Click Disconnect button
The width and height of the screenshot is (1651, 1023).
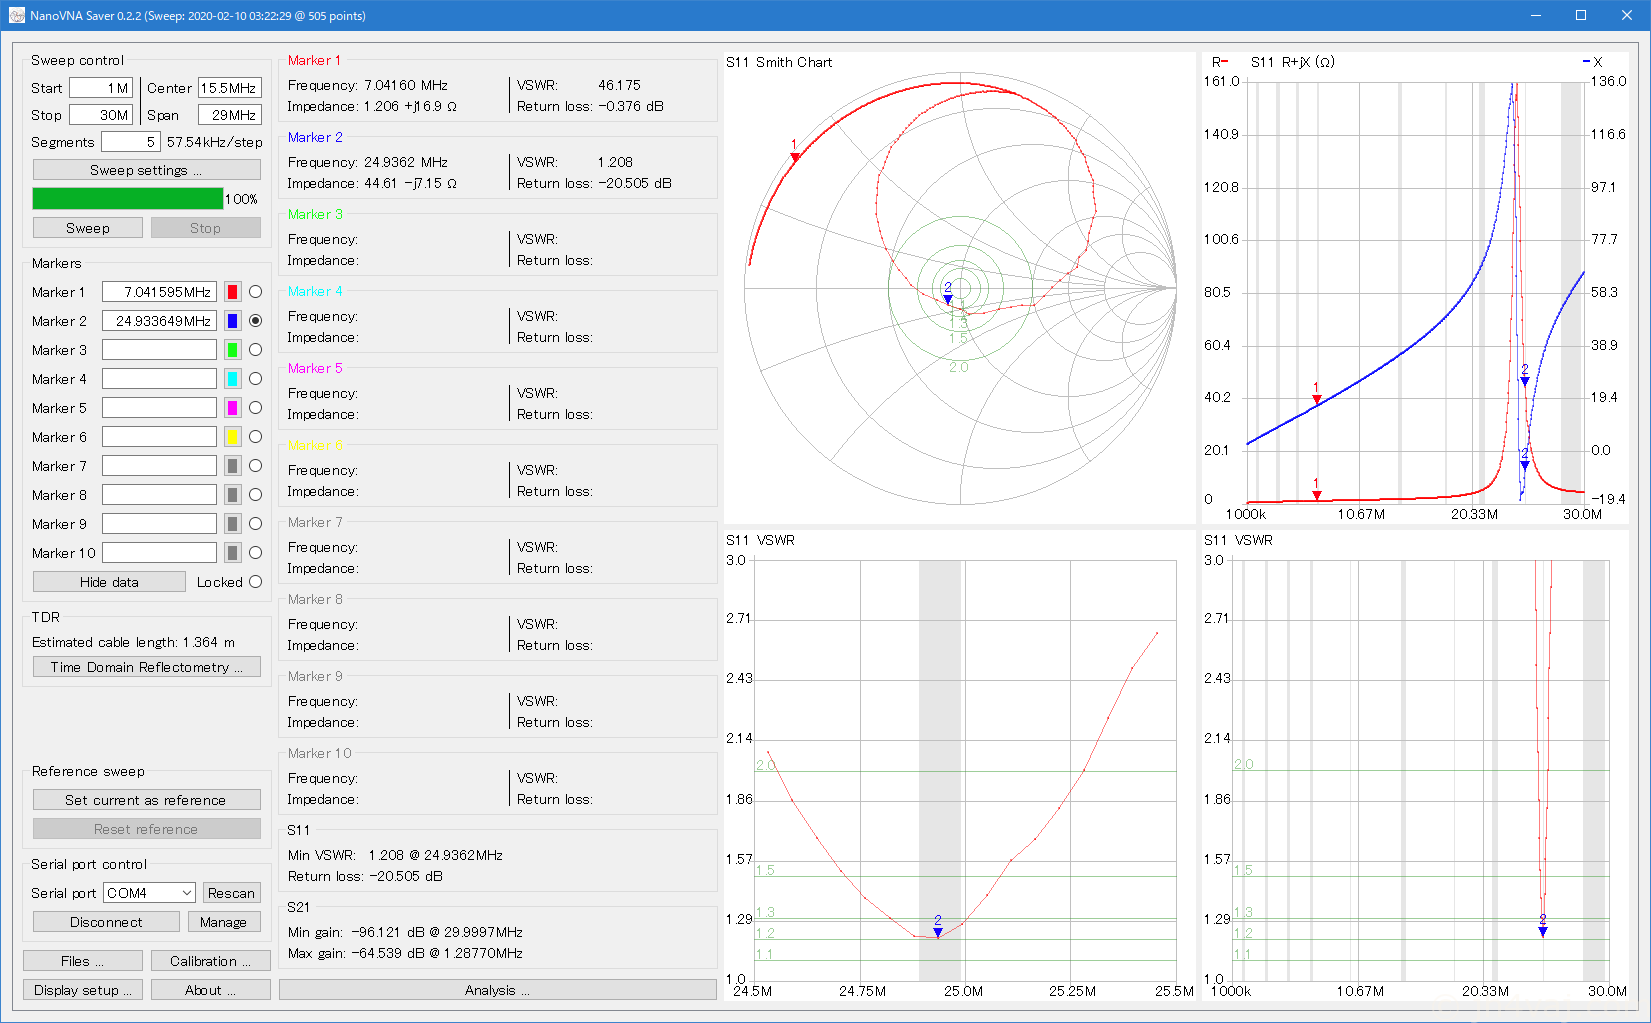(x=106, y=922)
